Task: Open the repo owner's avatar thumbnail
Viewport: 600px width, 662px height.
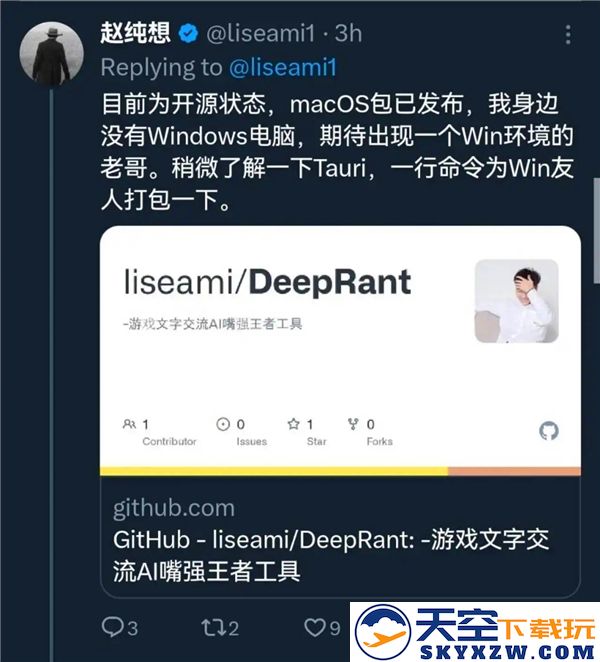Action: pos(517,301)
